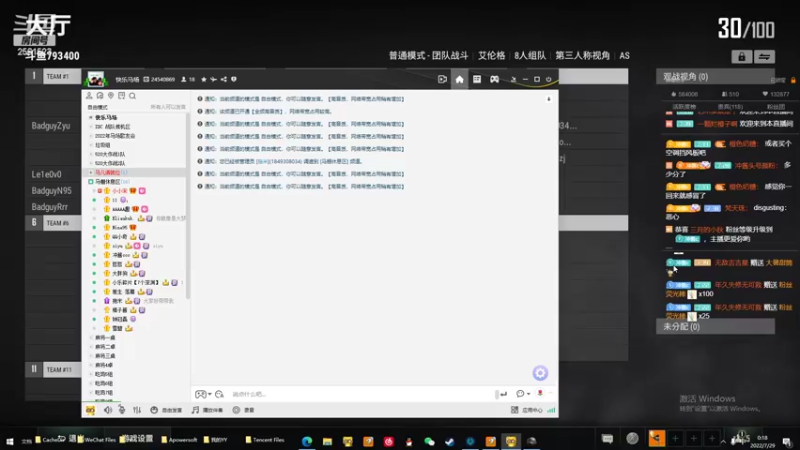Open the app center in bottom bar
Image resolution: width=800 pixels, height=450 pixels.
click(527, 410)
